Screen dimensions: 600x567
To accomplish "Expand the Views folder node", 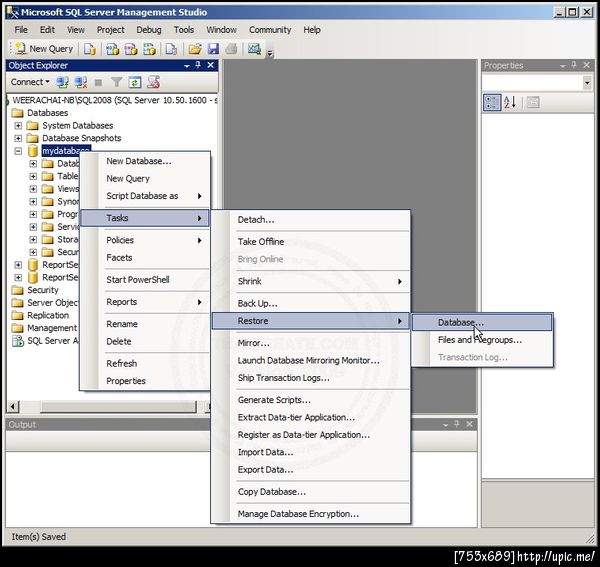I will [x=33, y=189].
